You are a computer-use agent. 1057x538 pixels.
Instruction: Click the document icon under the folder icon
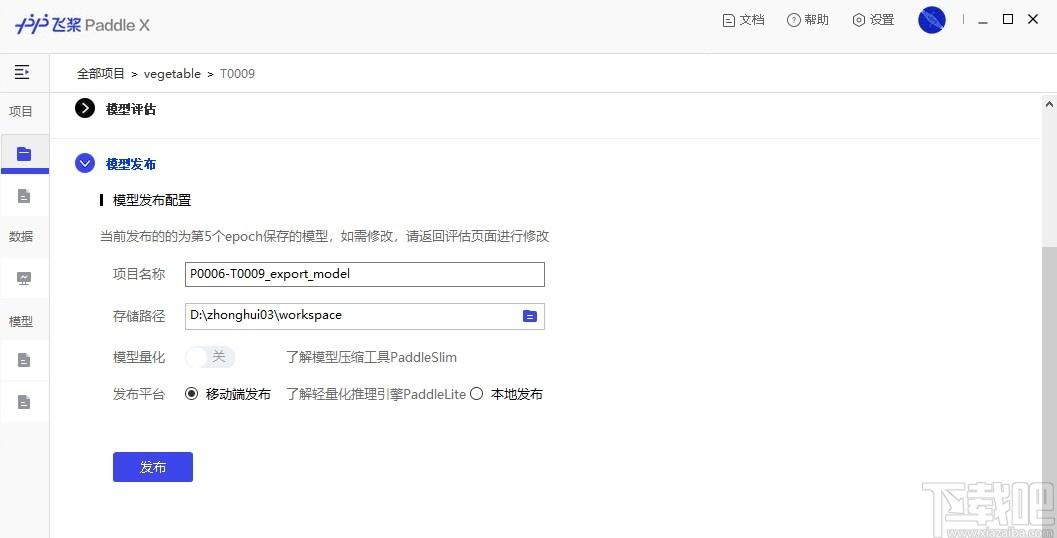click(24, 196)
